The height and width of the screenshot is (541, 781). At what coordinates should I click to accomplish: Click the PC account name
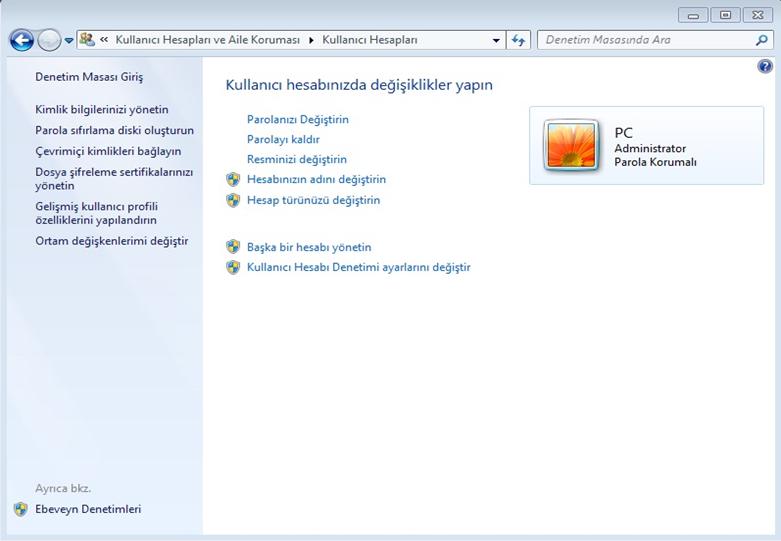click(x=624, y=133)
